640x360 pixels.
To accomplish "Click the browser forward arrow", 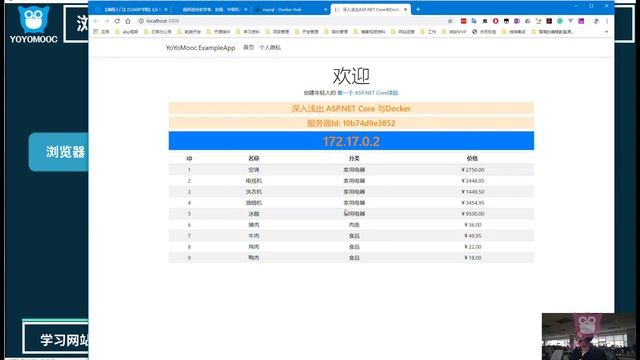I will 107,21.
